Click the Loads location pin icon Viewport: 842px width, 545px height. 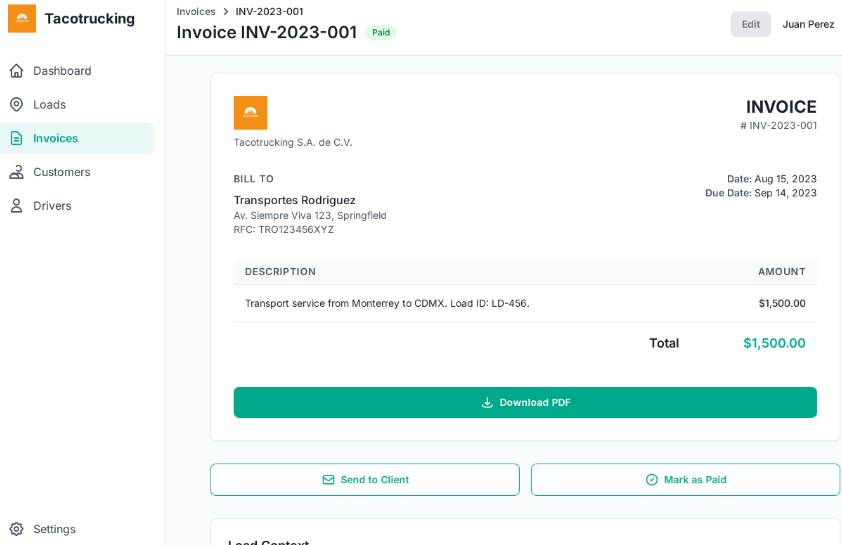click(x=16, y=104)
